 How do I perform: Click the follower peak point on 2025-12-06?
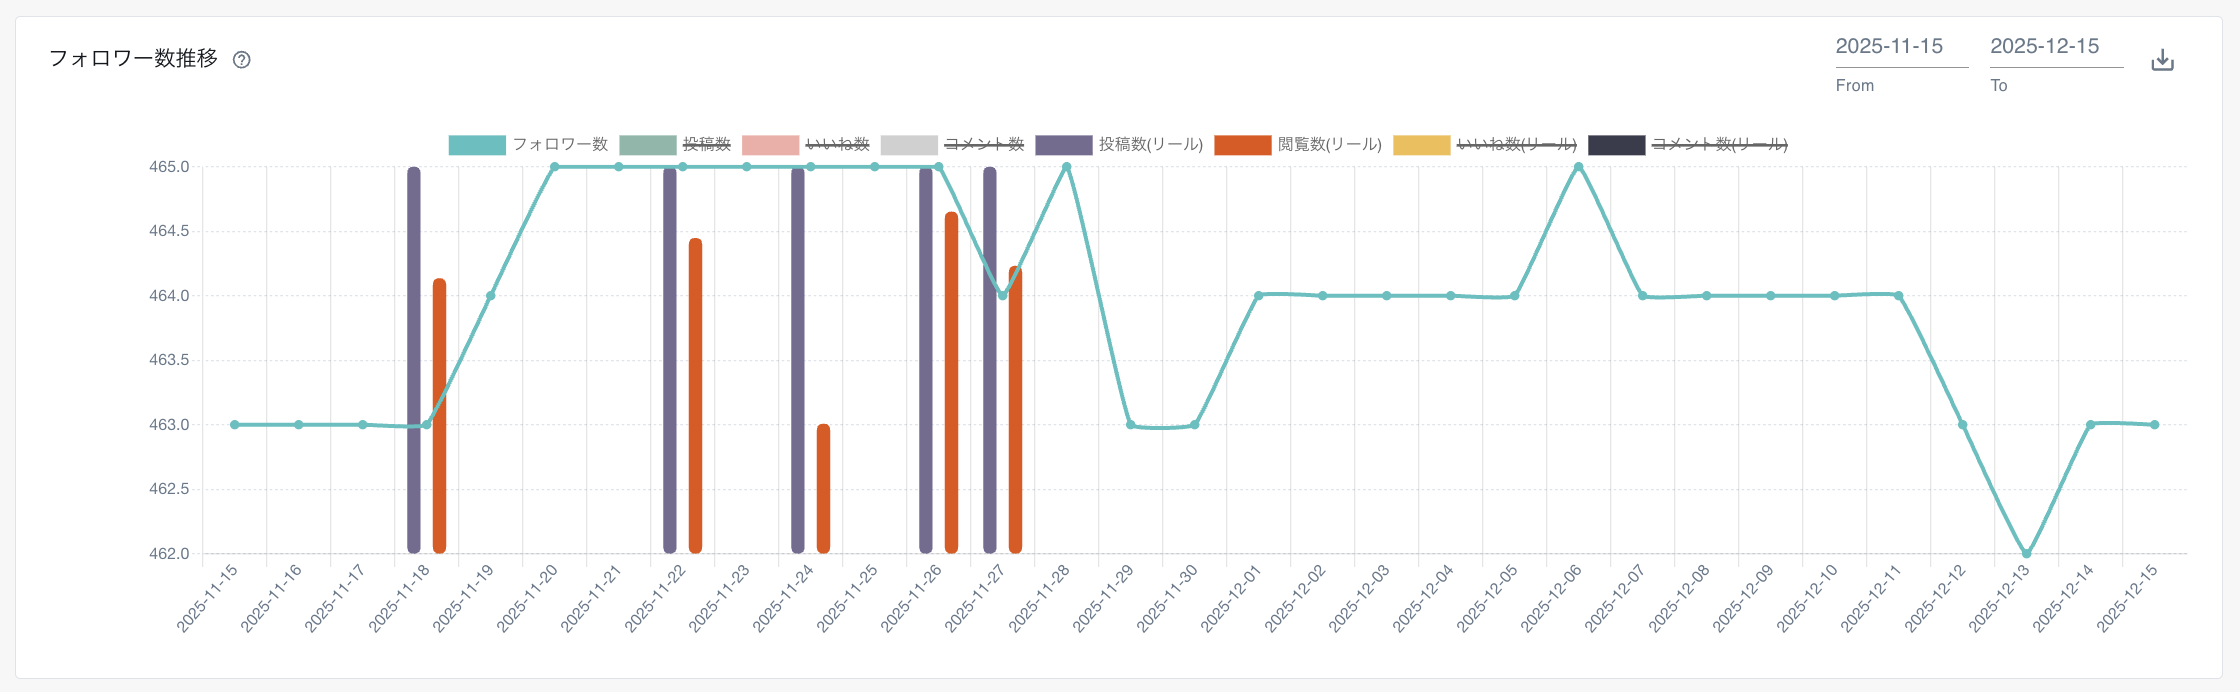(x=1578, y=167)
